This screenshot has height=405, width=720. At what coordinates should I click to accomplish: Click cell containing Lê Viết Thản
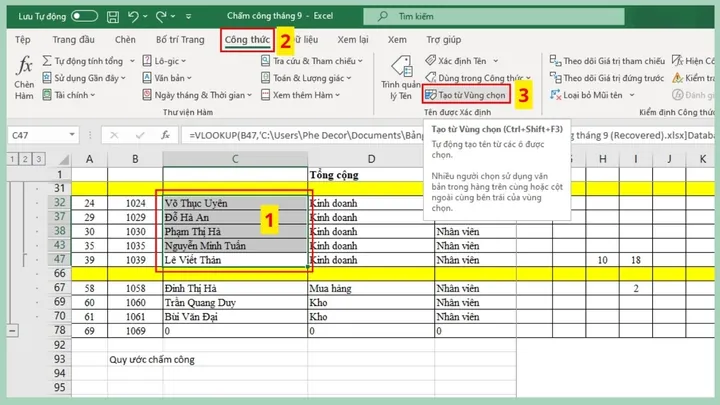[x=235, y=260]
